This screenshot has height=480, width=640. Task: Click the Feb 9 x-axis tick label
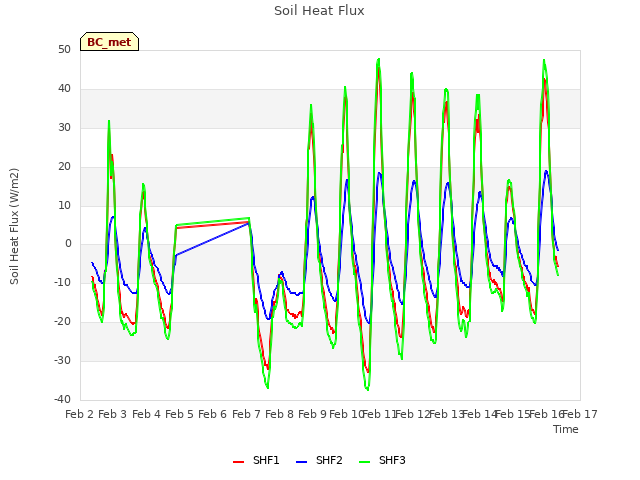point(312,414)
